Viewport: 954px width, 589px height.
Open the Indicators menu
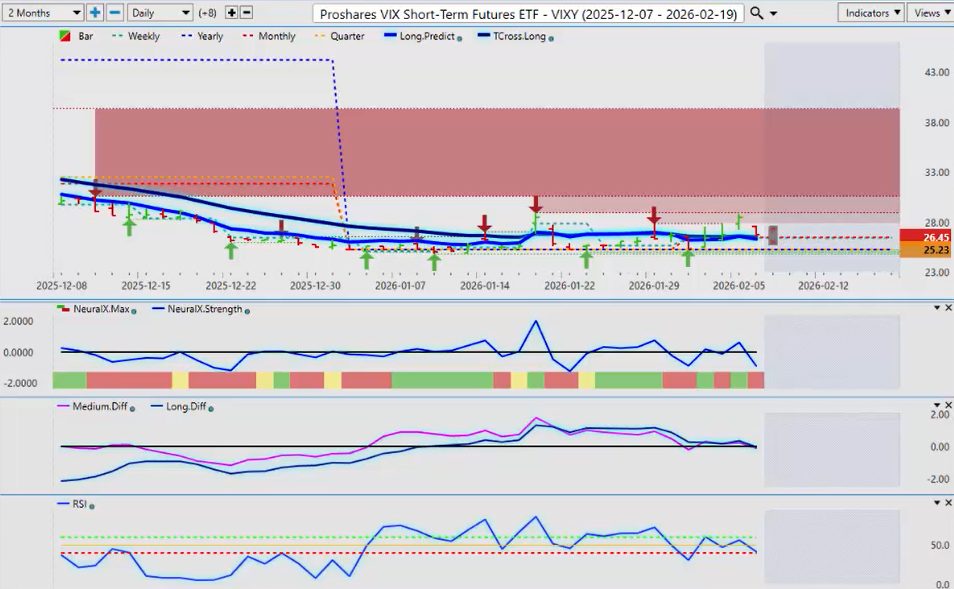tap(871, 13)
